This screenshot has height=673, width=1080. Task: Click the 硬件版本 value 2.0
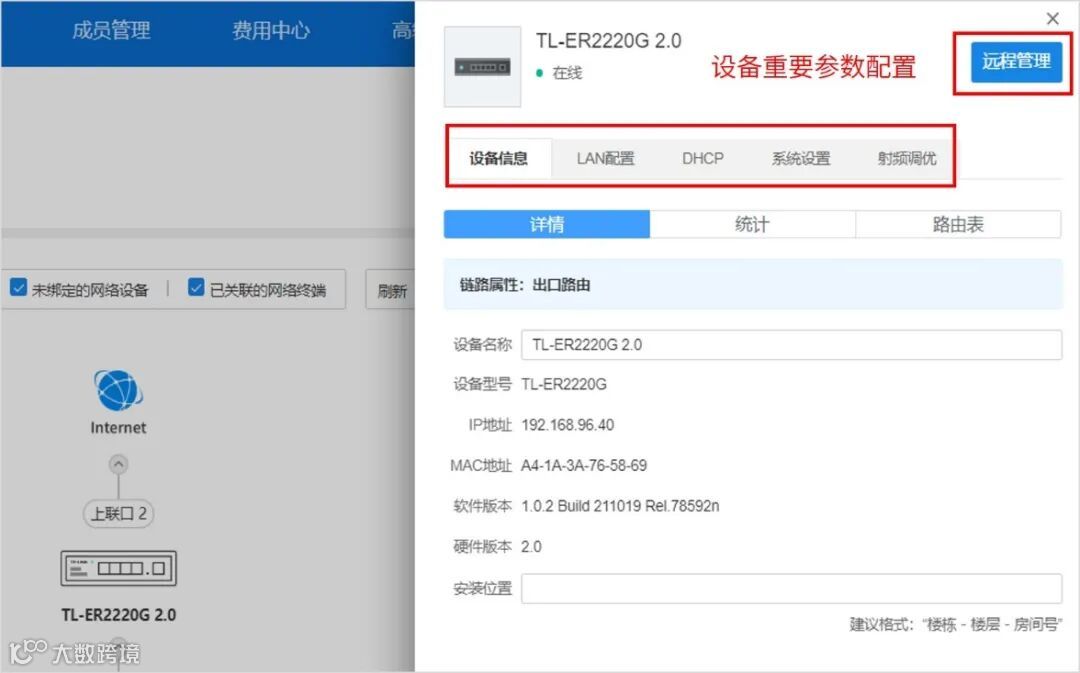(x=531, y=547)
